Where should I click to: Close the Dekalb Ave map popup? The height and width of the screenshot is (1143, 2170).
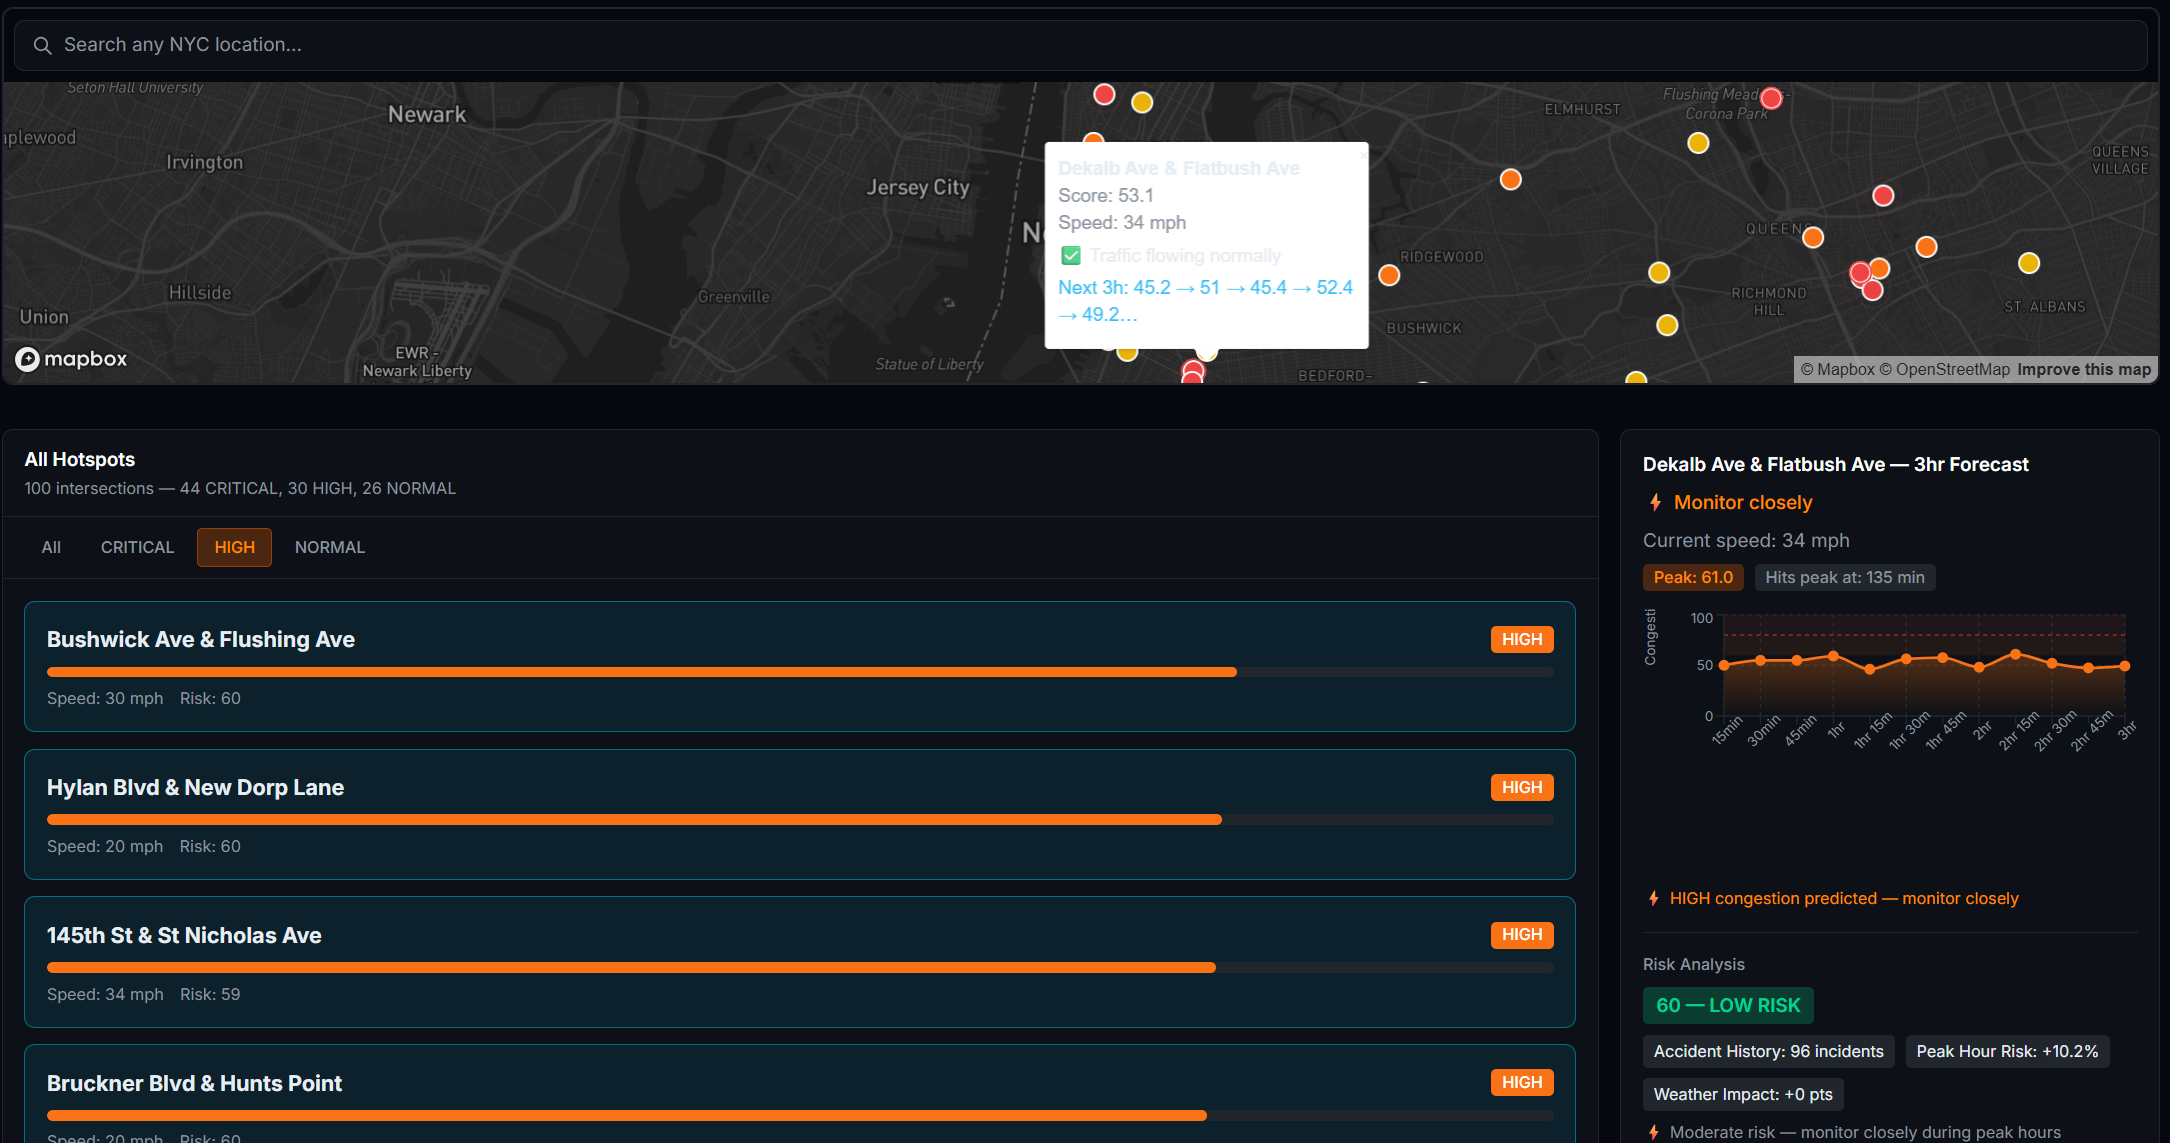[1362, 154]
